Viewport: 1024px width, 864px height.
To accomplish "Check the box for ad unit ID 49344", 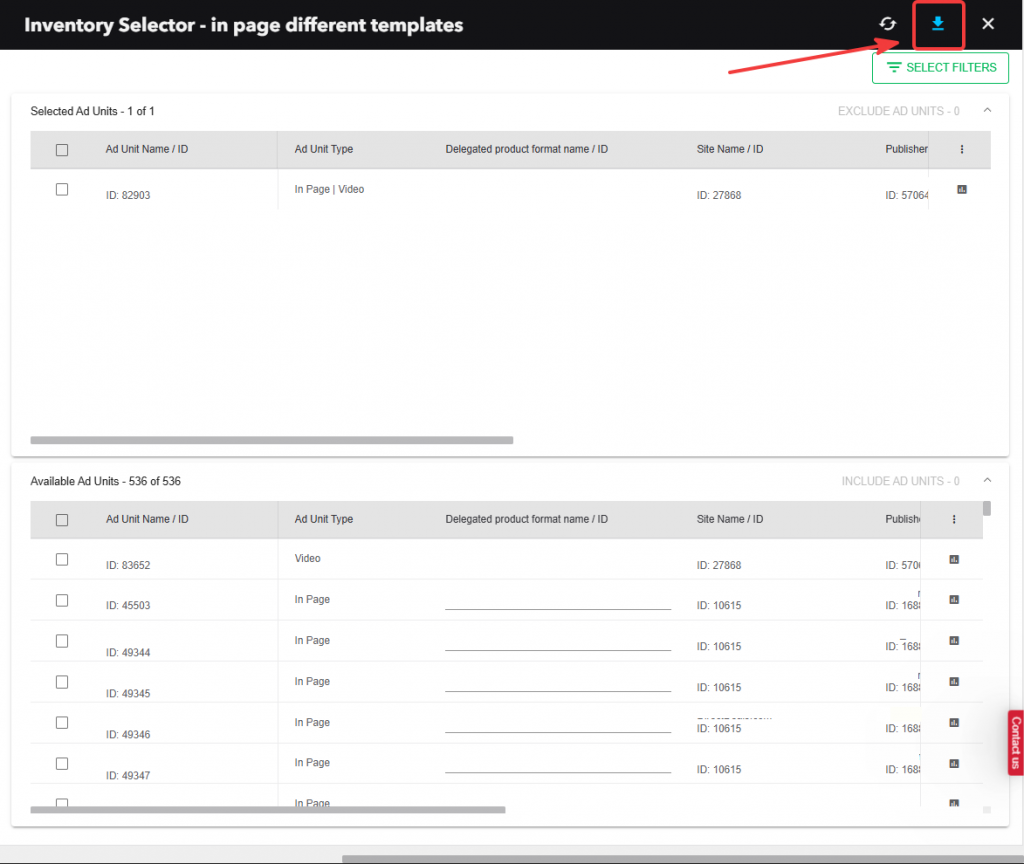I will (62, 641).
